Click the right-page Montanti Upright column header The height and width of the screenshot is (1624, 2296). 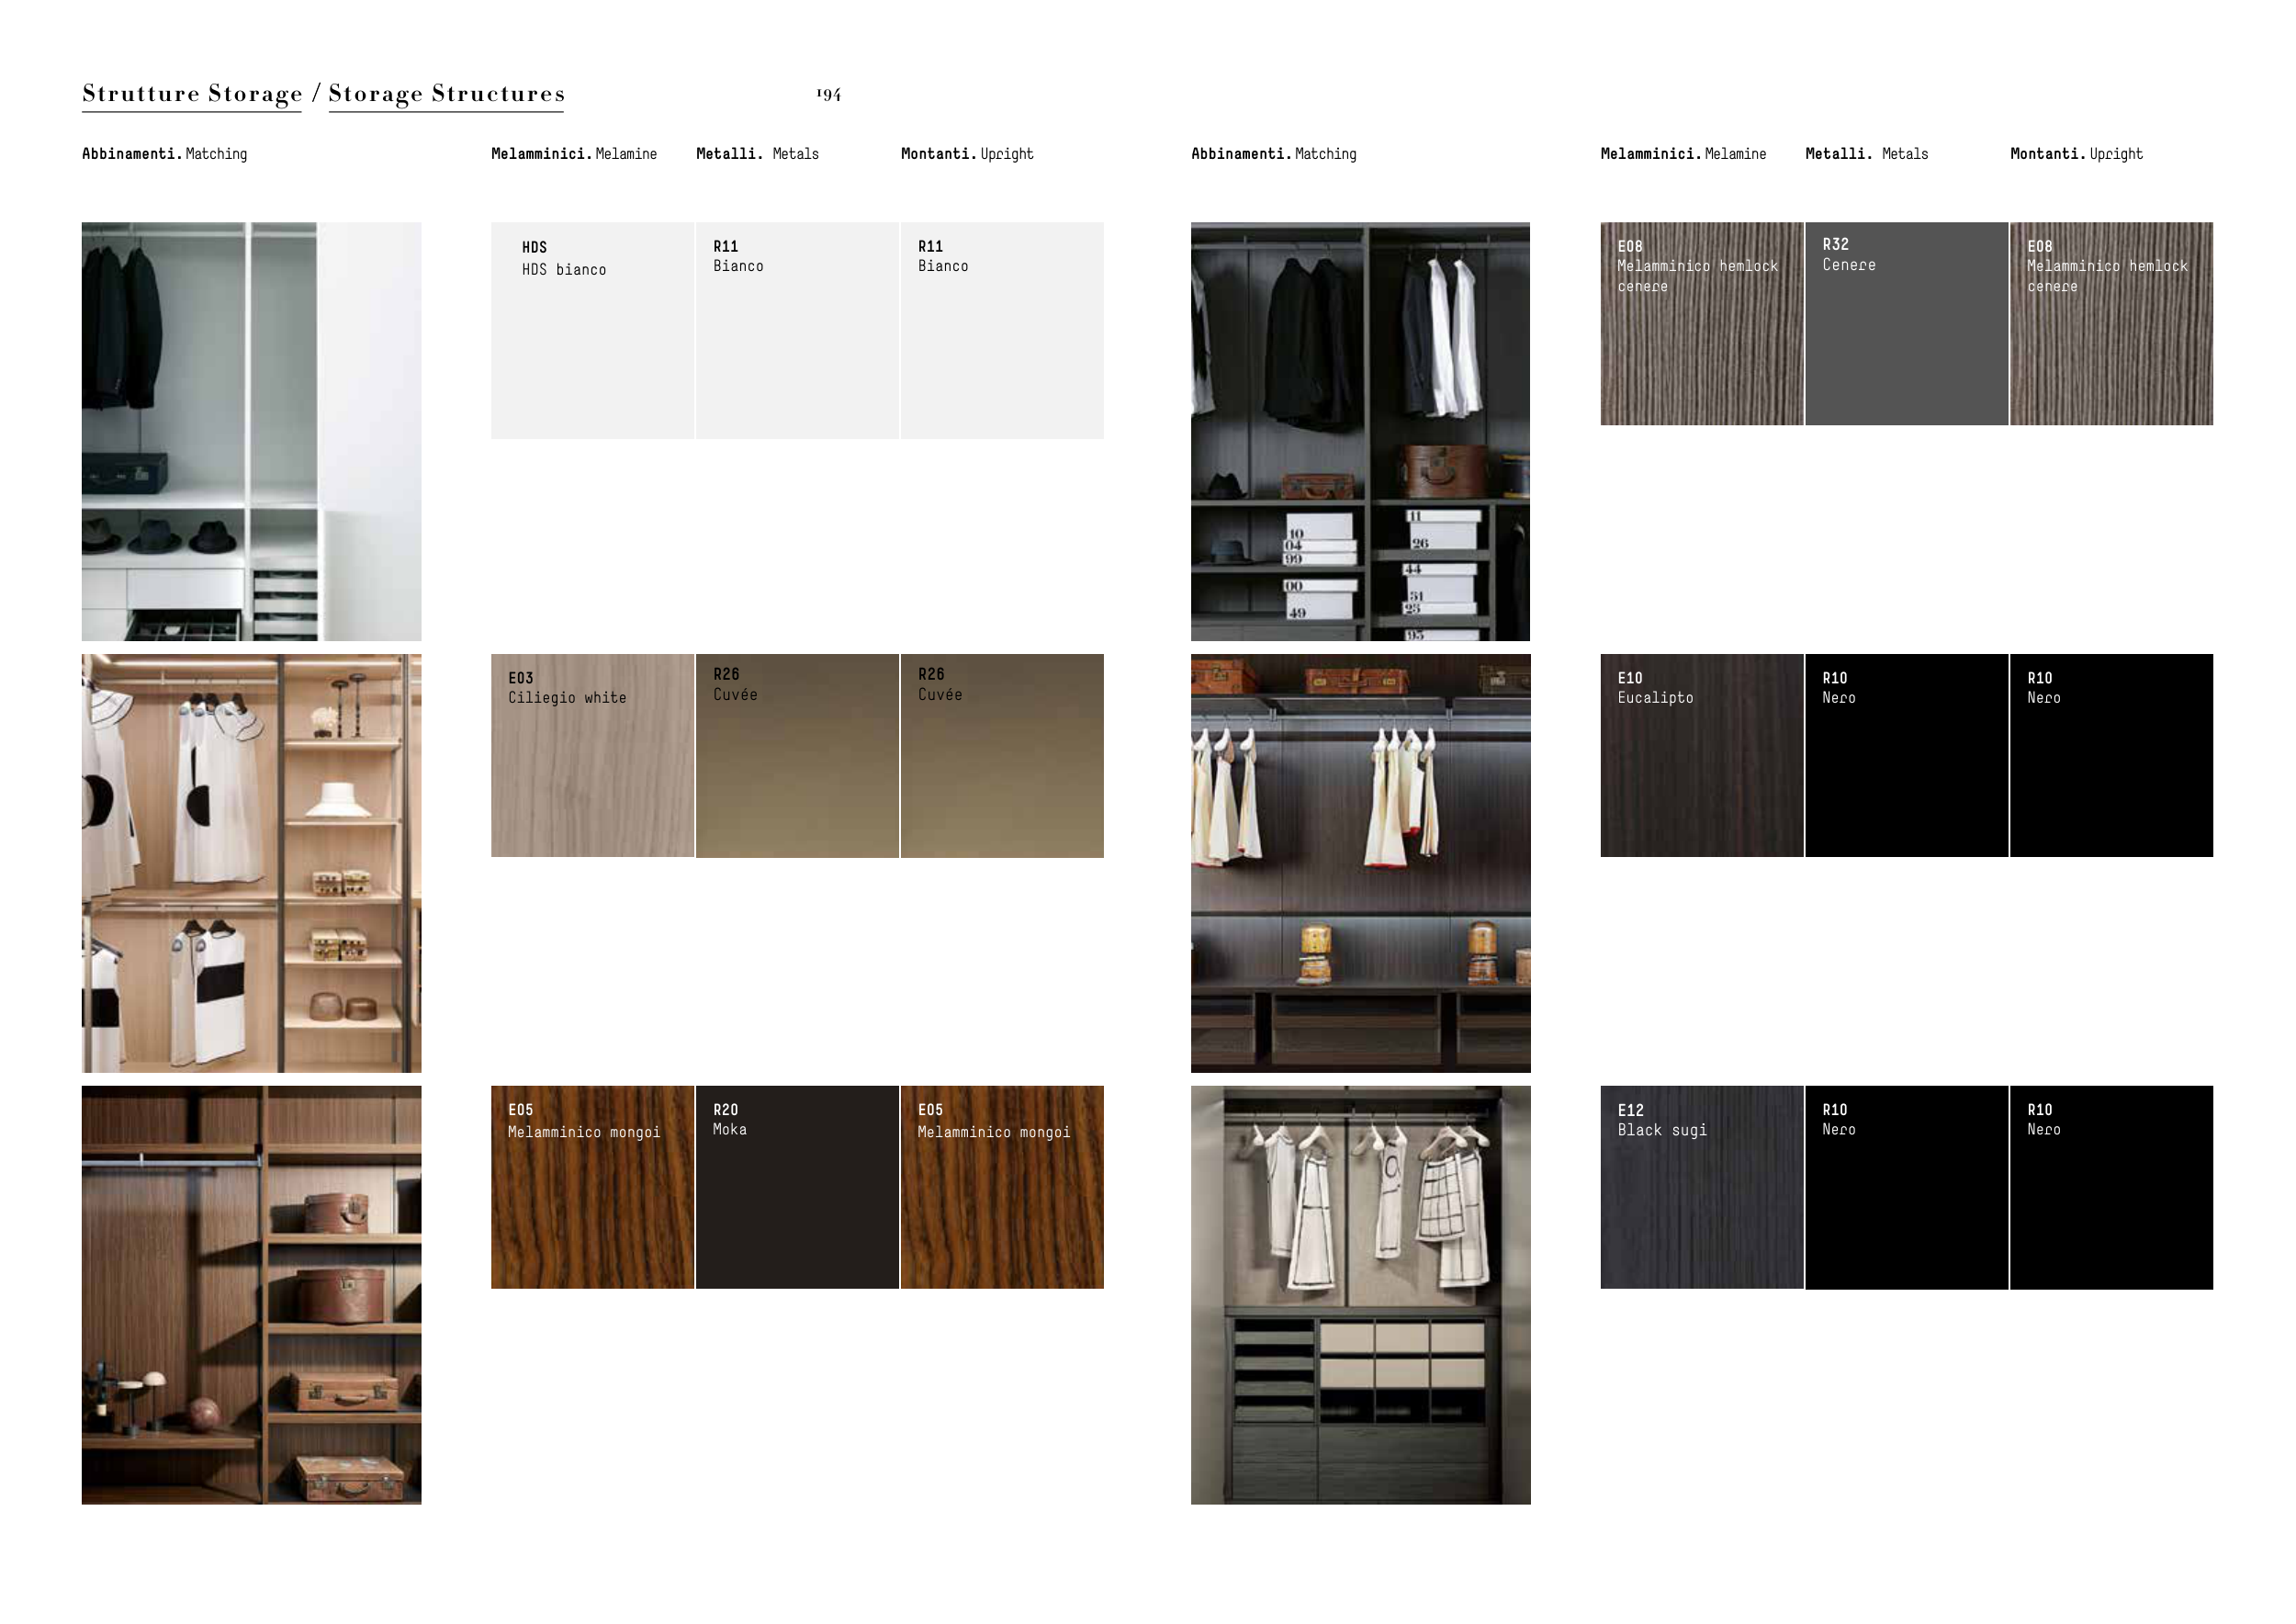coord(2076,154)
